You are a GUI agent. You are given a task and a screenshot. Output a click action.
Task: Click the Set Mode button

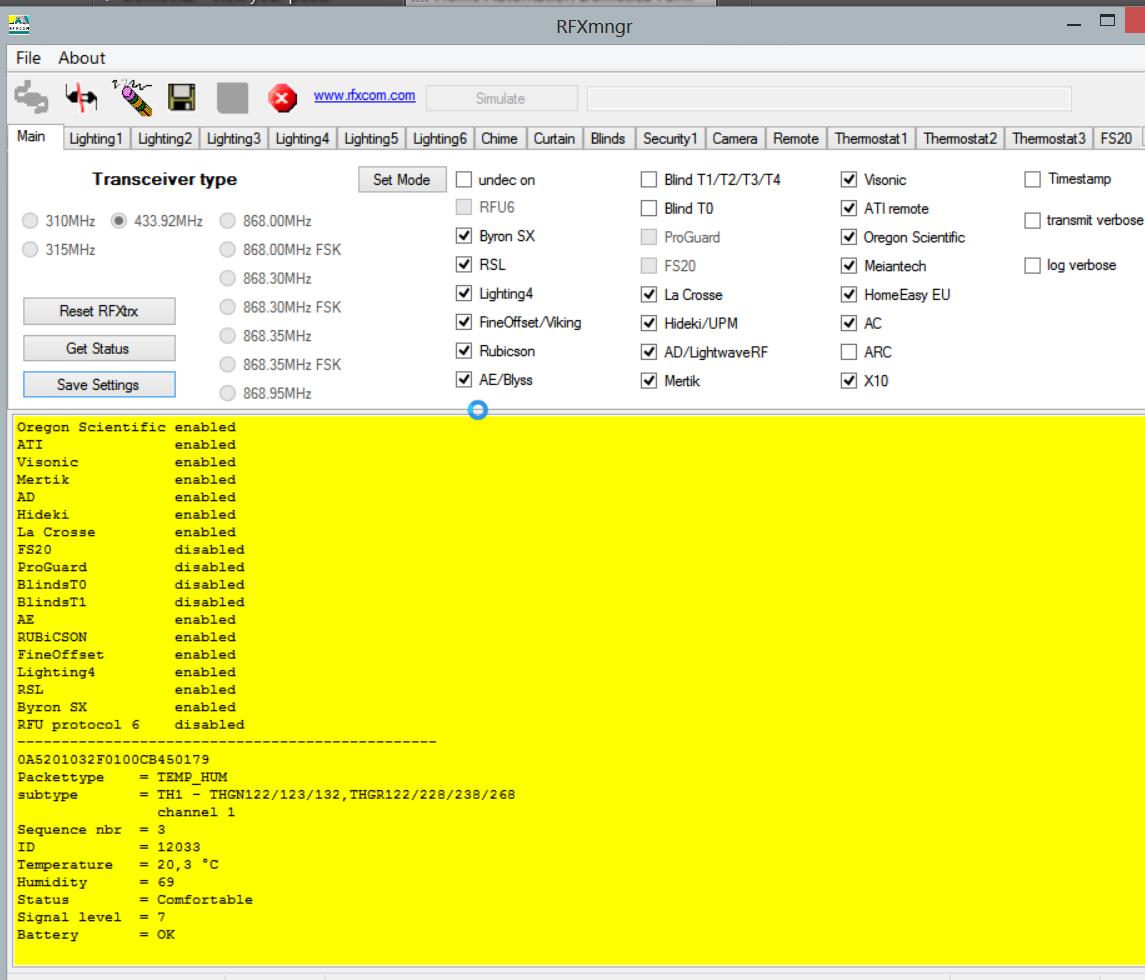(402, 180)
